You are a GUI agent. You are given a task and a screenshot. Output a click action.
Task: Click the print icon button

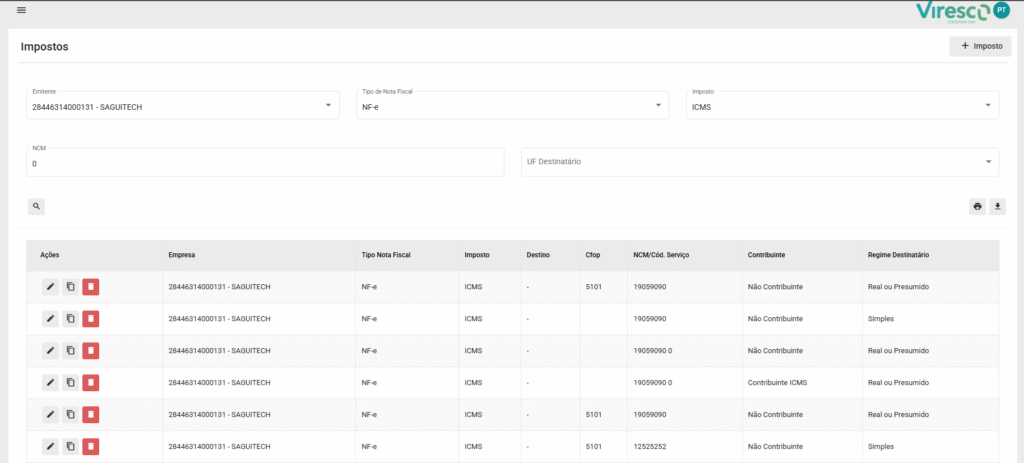977,207
